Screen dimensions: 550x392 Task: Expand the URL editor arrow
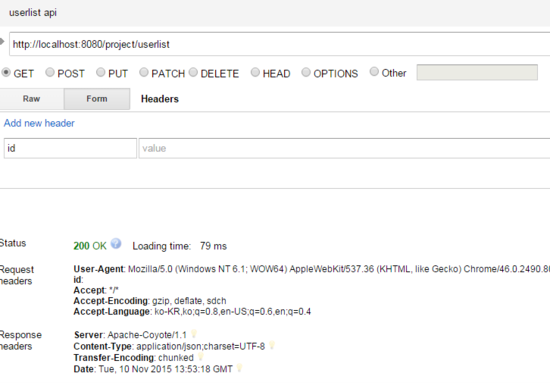tap(2, 42)
